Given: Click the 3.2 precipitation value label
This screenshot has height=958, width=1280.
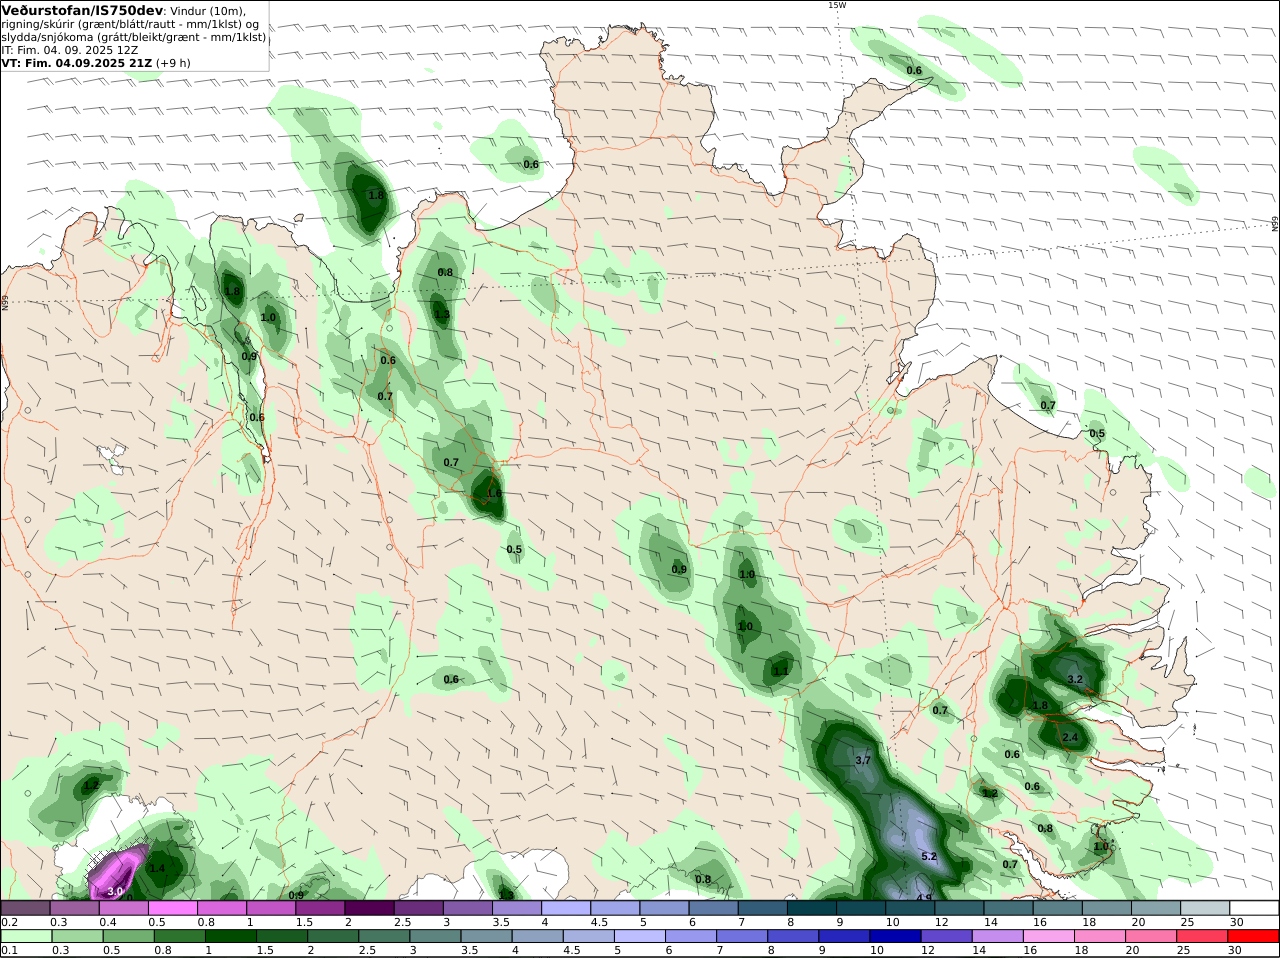Looking at the screenshot, I should [1075, 679].
